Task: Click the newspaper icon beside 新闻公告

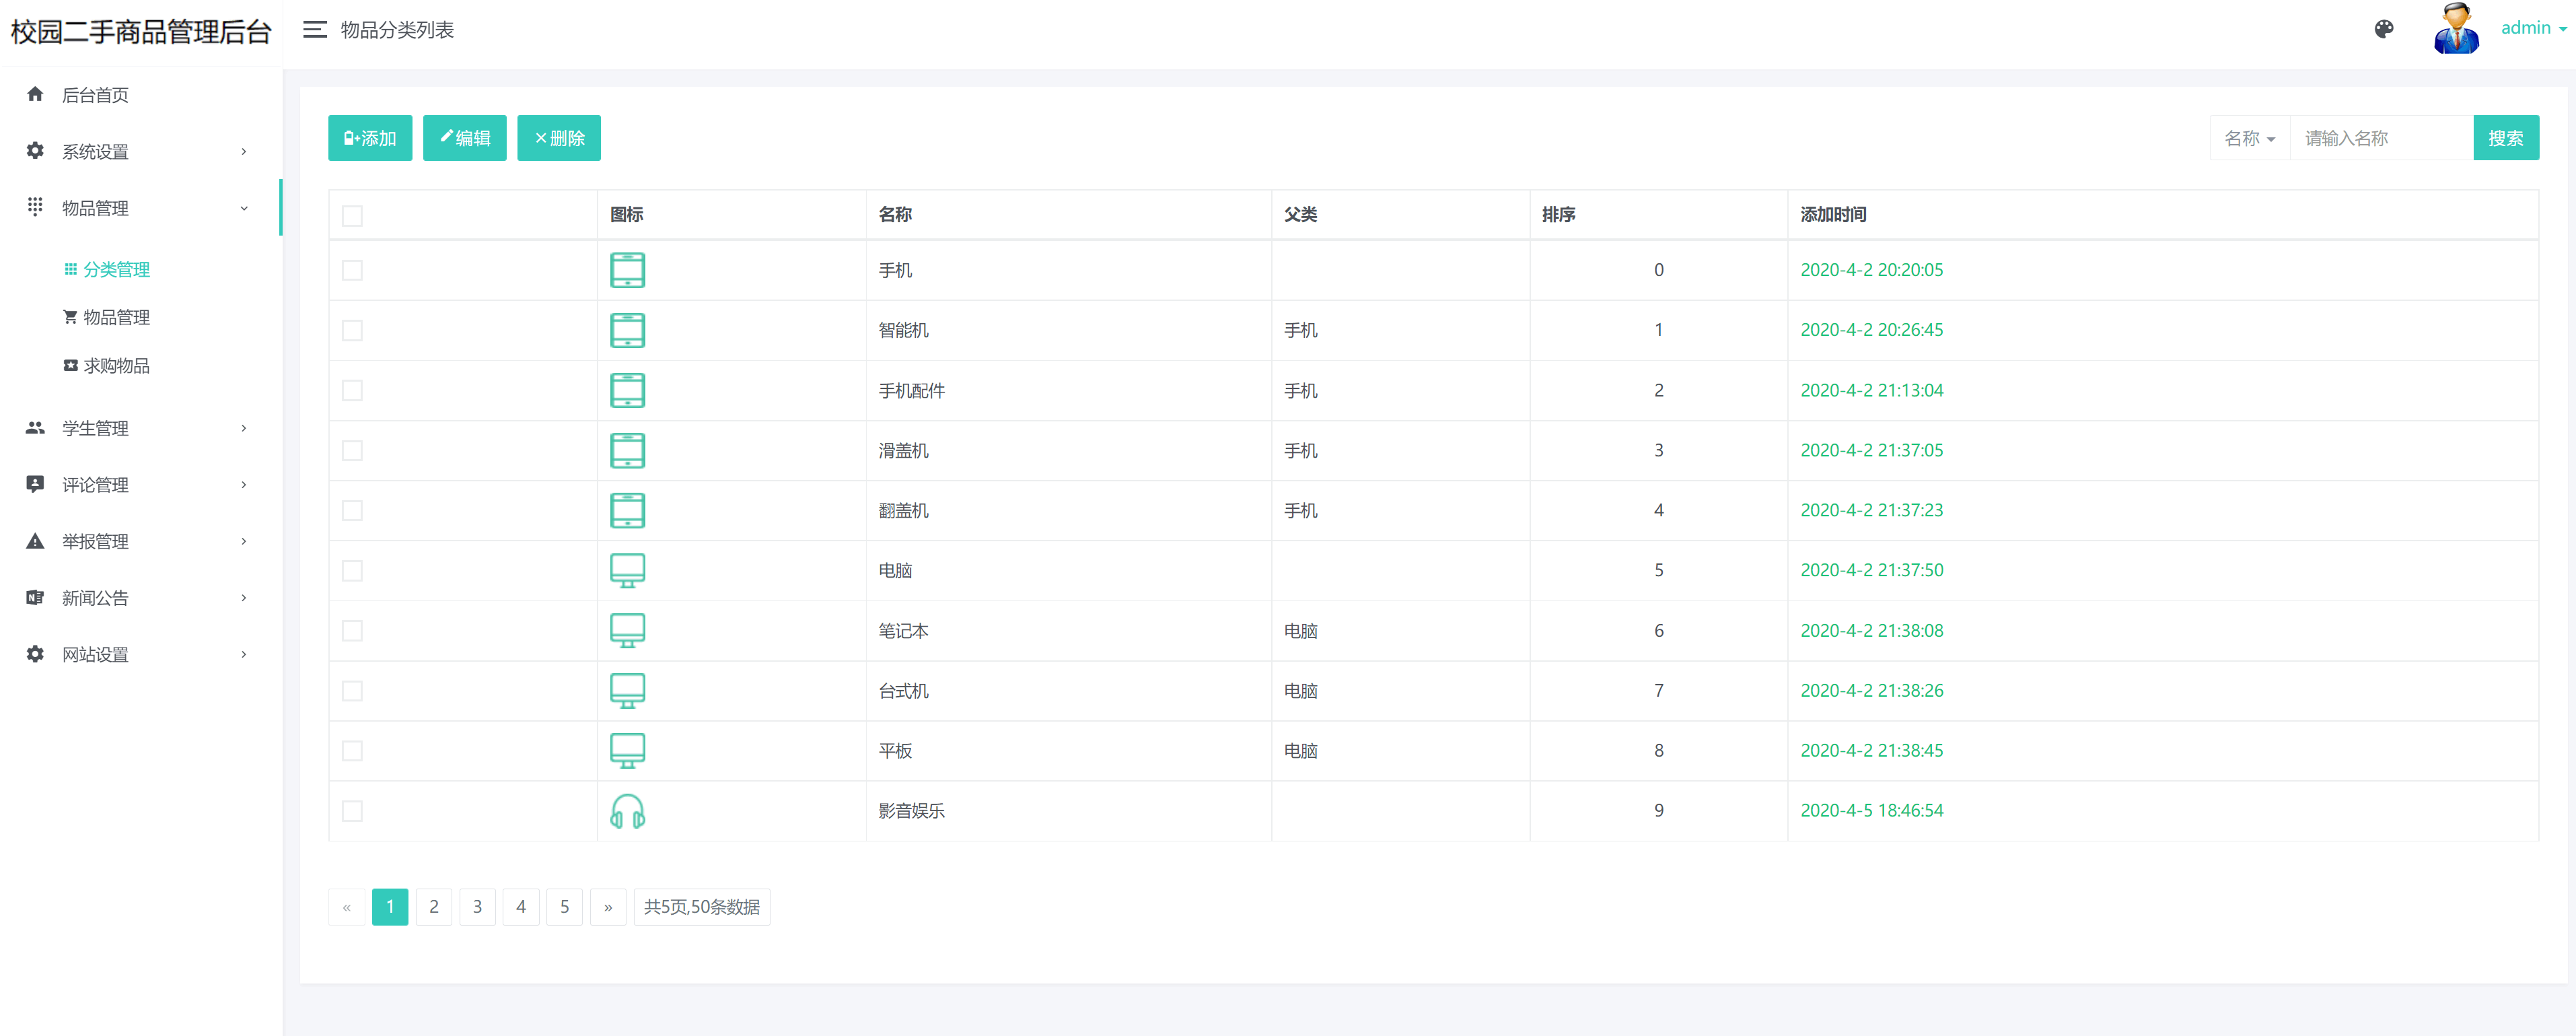Action: [35, 597]
